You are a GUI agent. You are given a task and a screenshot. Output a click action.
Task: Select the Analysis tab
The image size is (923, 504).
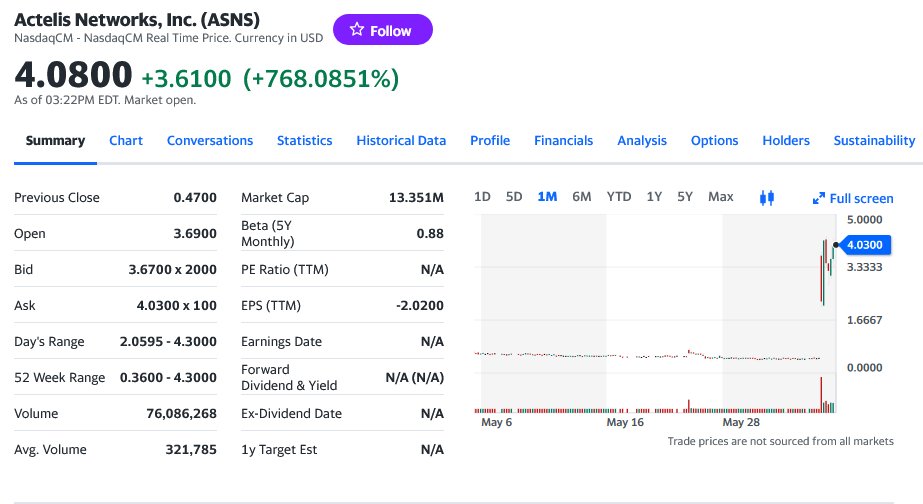642,141
